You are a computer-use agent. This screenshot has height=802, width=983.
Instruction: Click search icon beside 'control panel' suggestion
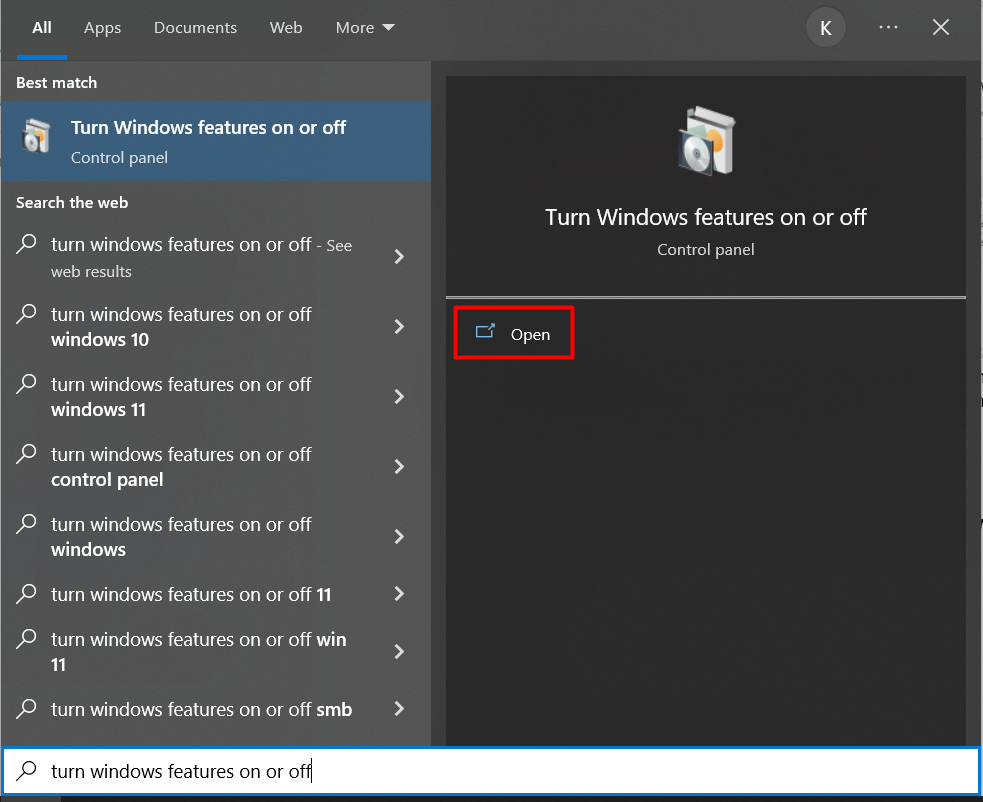tap(26, 454)
